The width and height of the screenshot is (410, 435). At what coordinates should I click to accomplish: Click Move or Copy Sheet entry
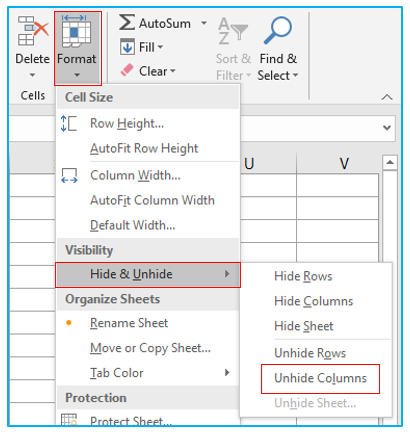tap(148, 348)
